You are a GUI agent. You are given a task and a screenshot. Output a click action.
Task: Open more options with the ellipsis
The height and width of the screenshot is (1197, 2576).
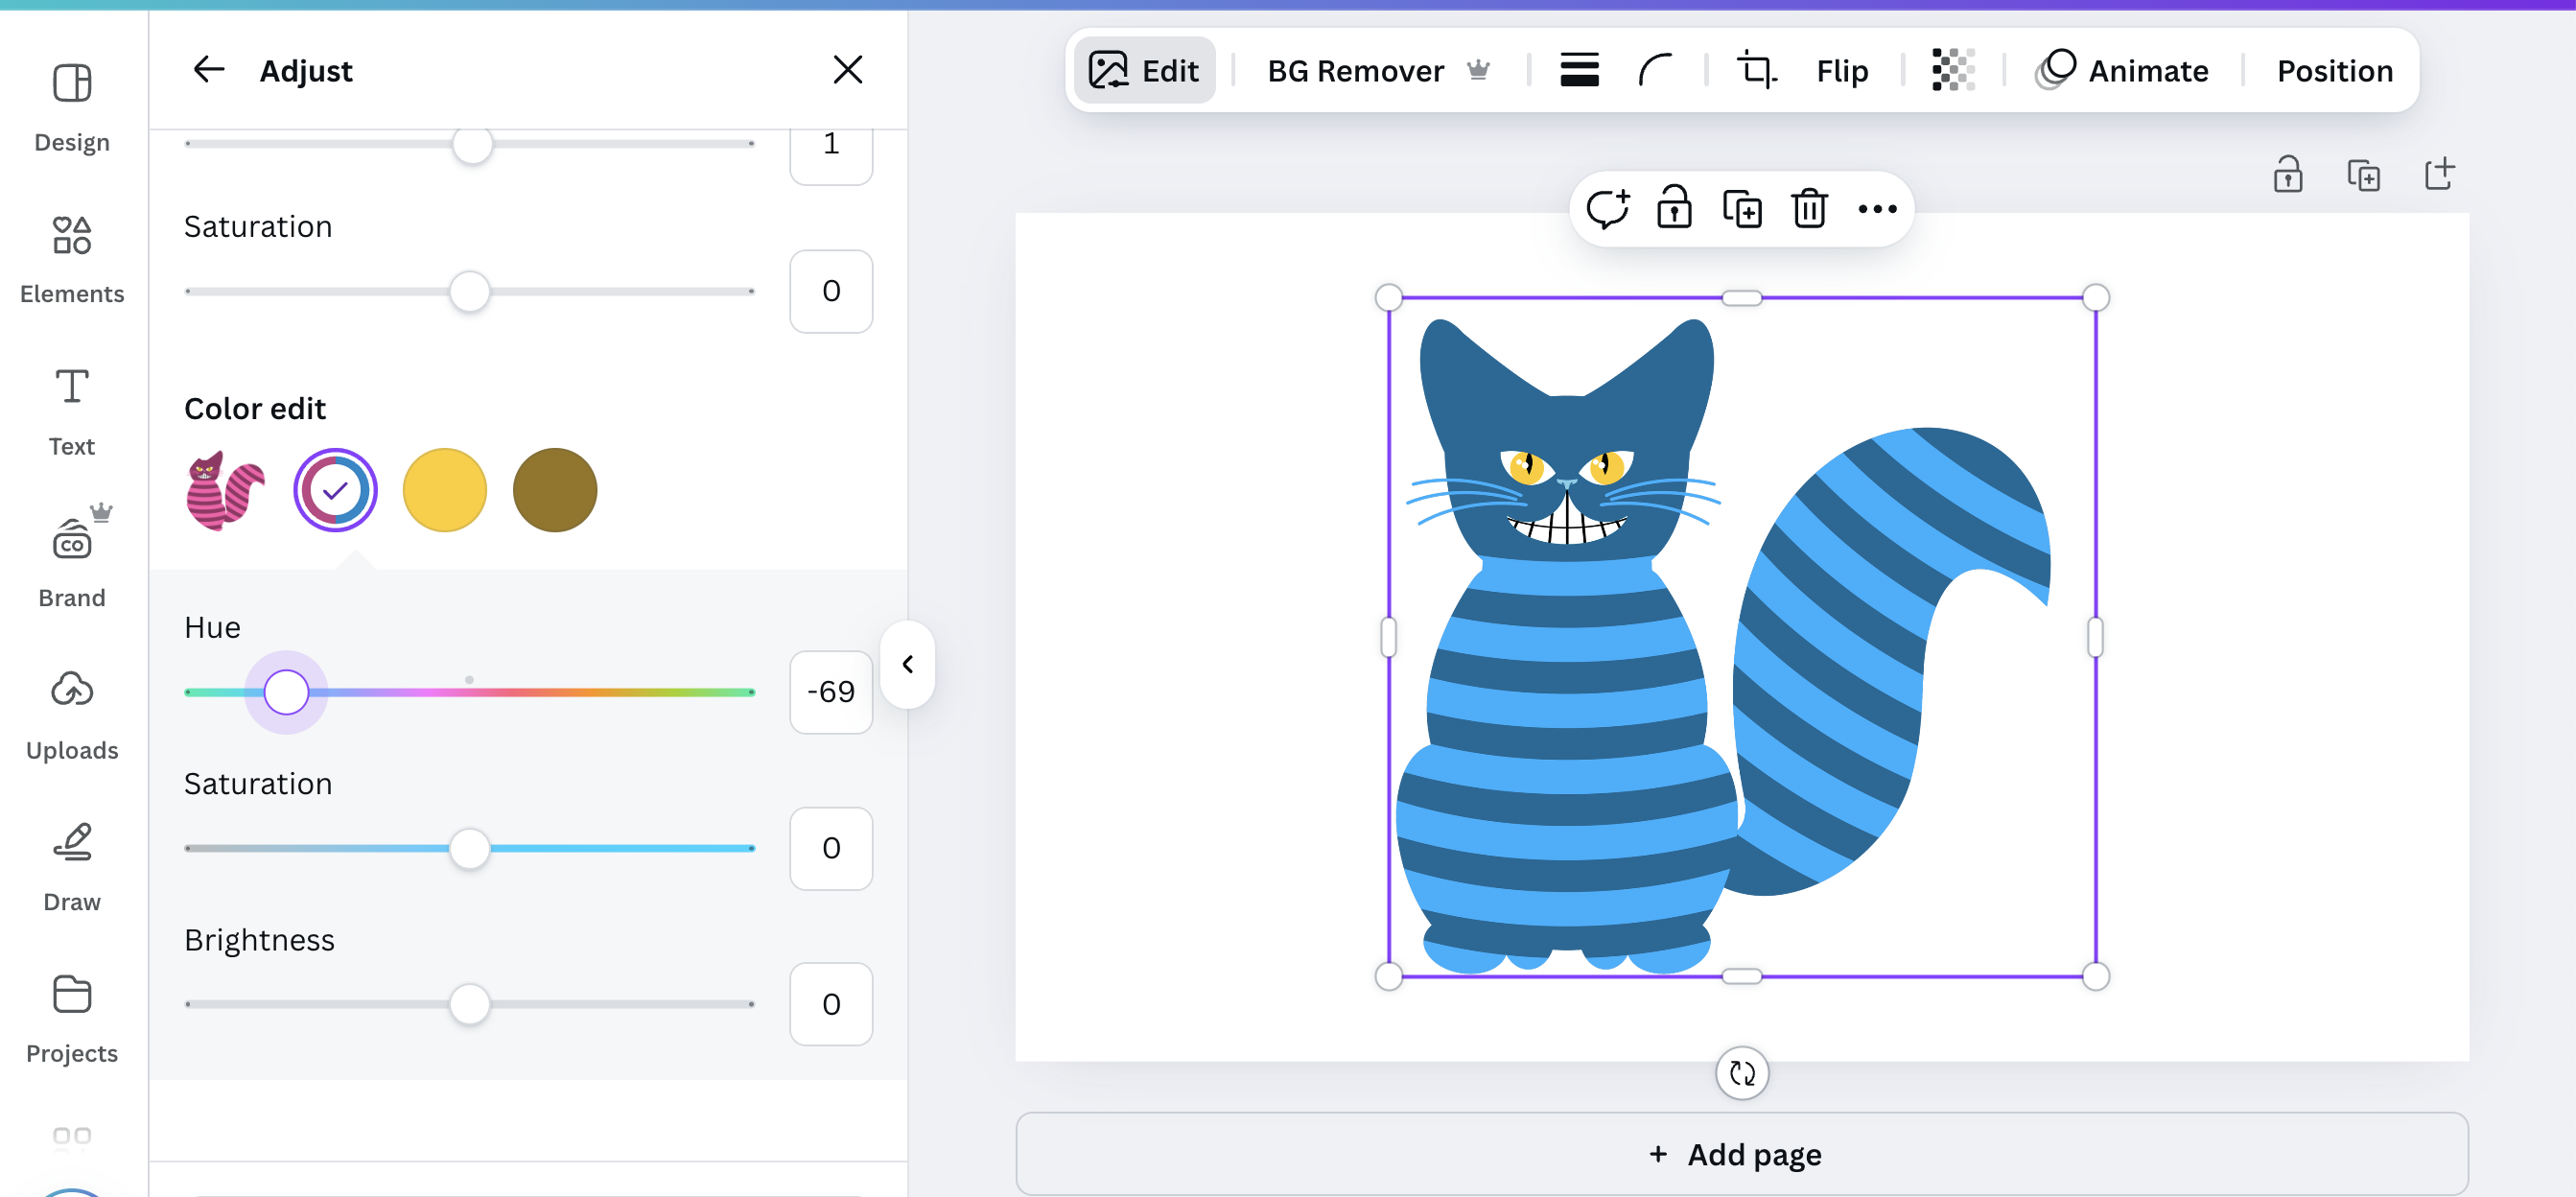tap(1876, 208)
